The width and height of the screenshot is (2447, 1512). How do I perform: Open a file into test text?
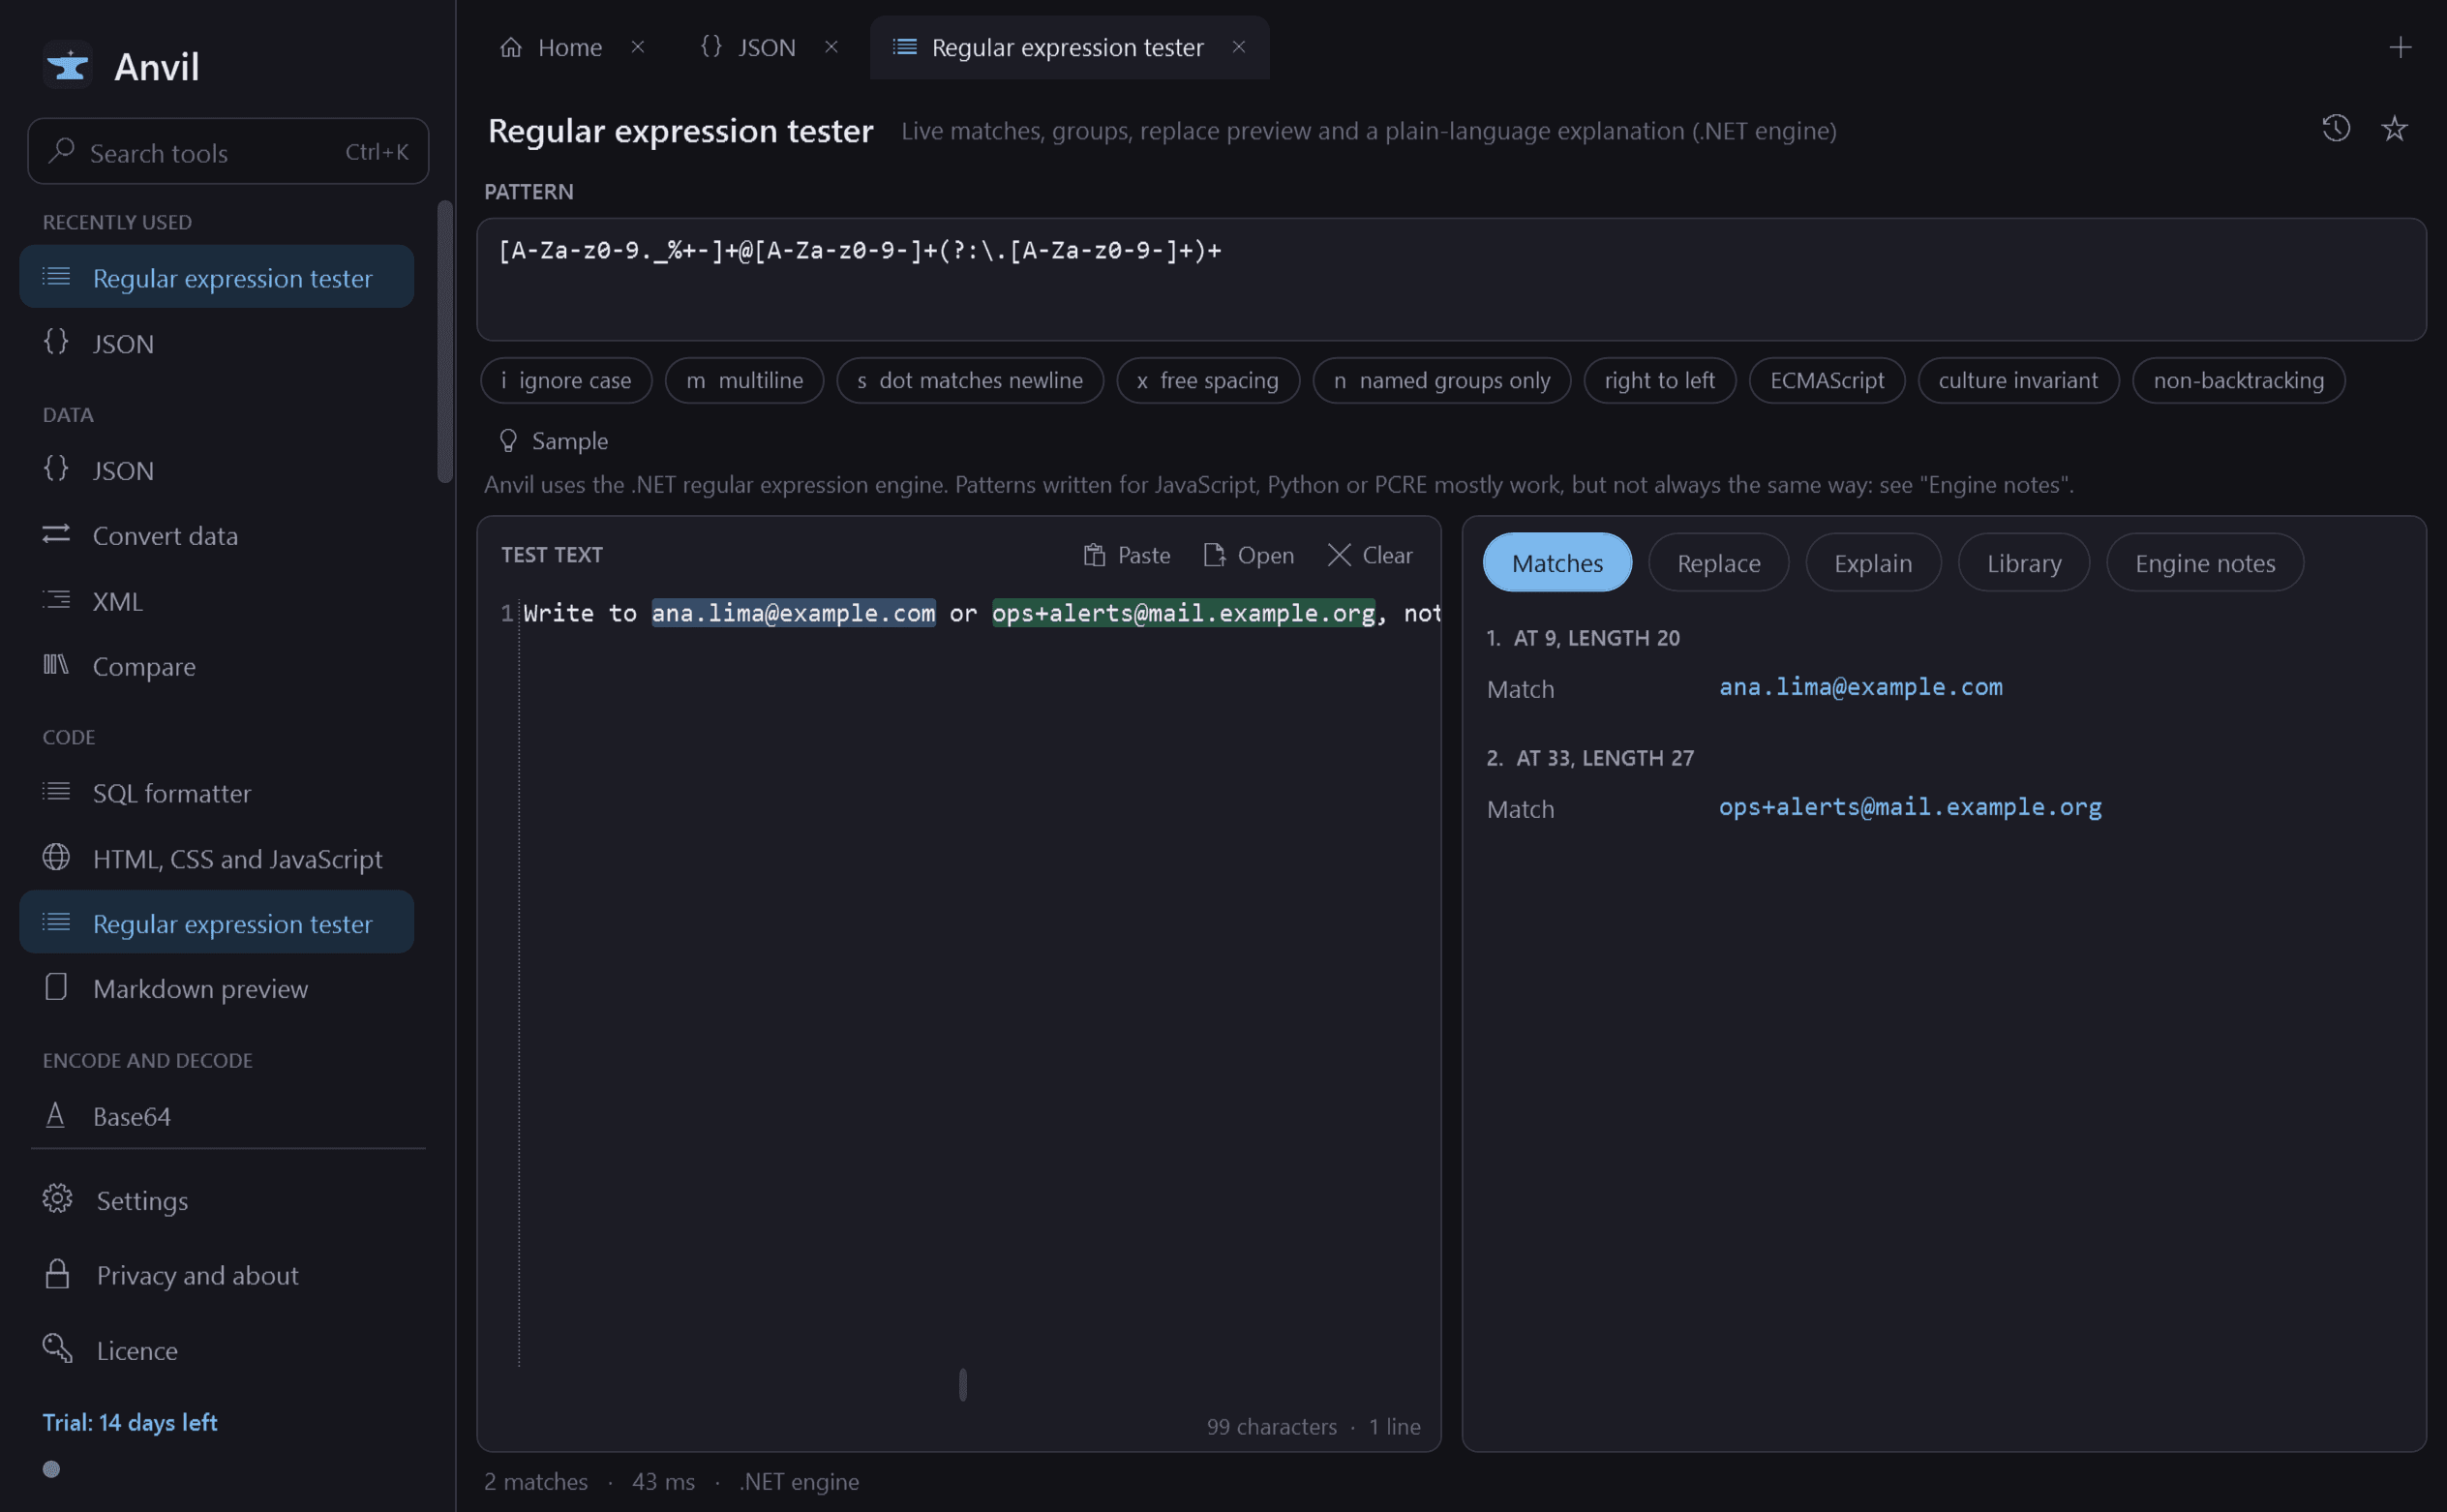click(x=1249, y=555)
